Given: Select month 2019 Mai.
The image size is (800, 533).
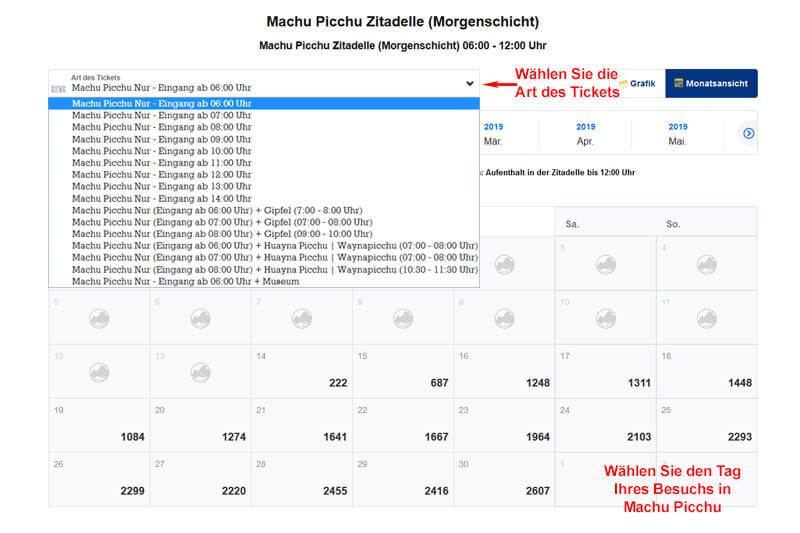Looking at the screenshot, I should click(678, 134).
